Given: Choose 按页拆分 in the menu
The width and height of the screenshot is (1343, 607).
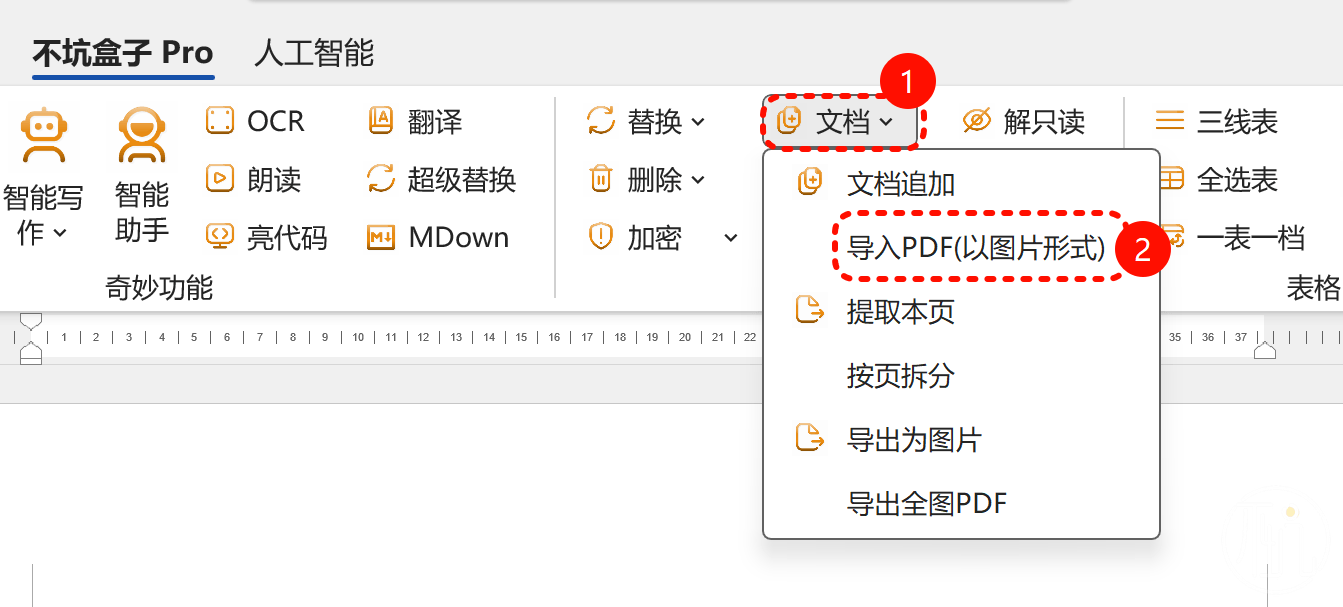Looking at the screenshot, I should [x=901, y=376].
